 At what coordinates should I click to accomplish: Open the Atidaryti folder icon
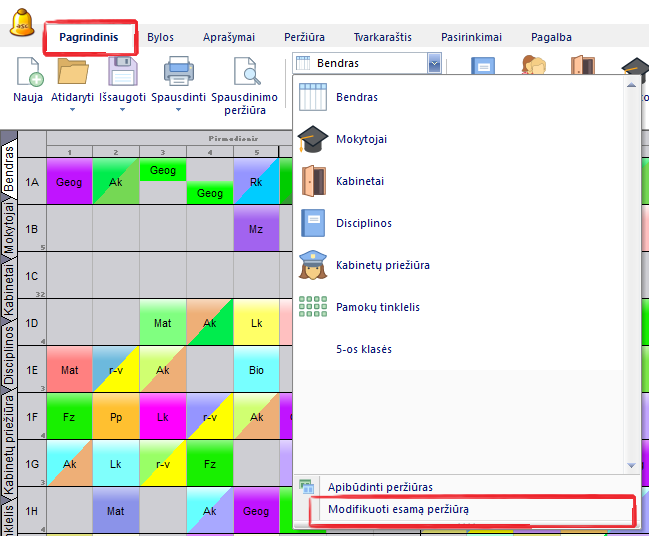[72, 73]
